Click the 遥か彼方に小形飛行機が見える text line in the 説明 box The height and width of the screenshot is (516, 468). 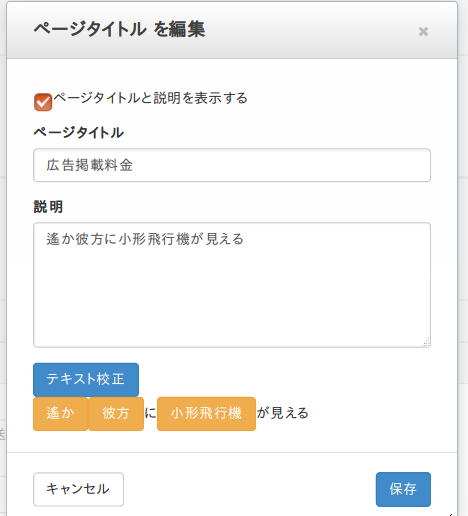click(145, 239)
